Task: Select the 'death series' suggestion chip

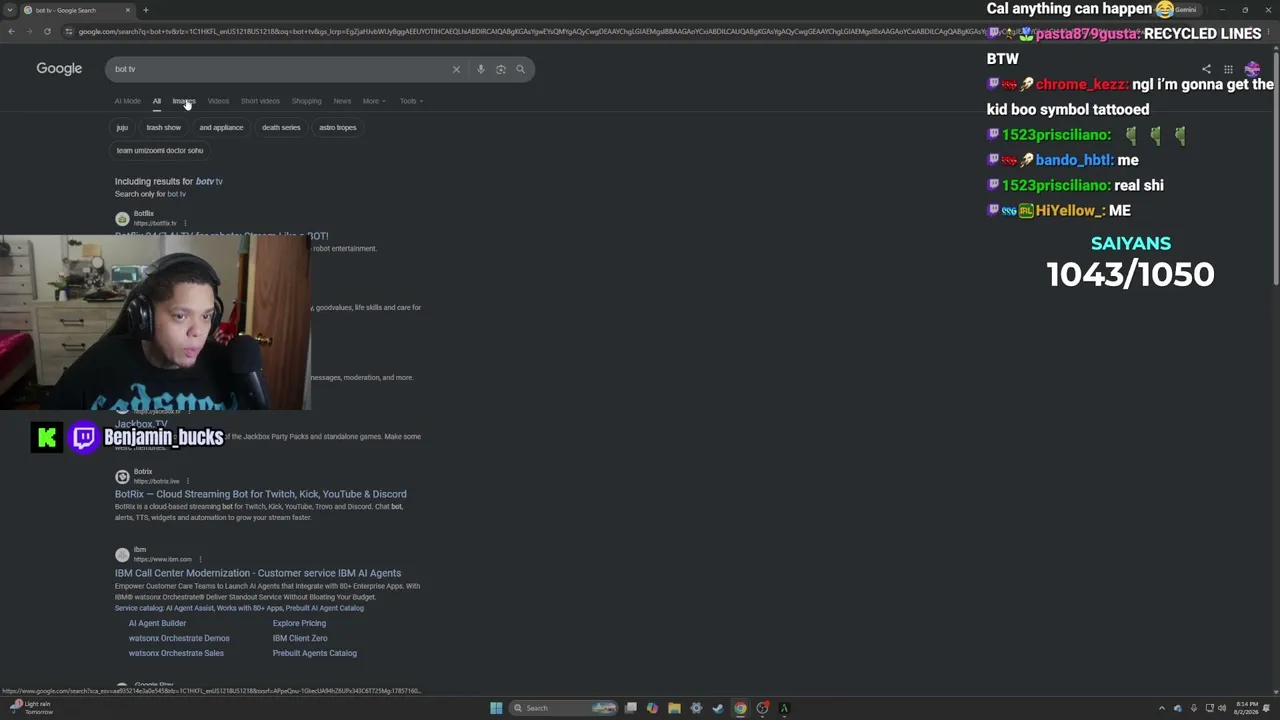Action: pyautogui.click(x=281, y=127)
